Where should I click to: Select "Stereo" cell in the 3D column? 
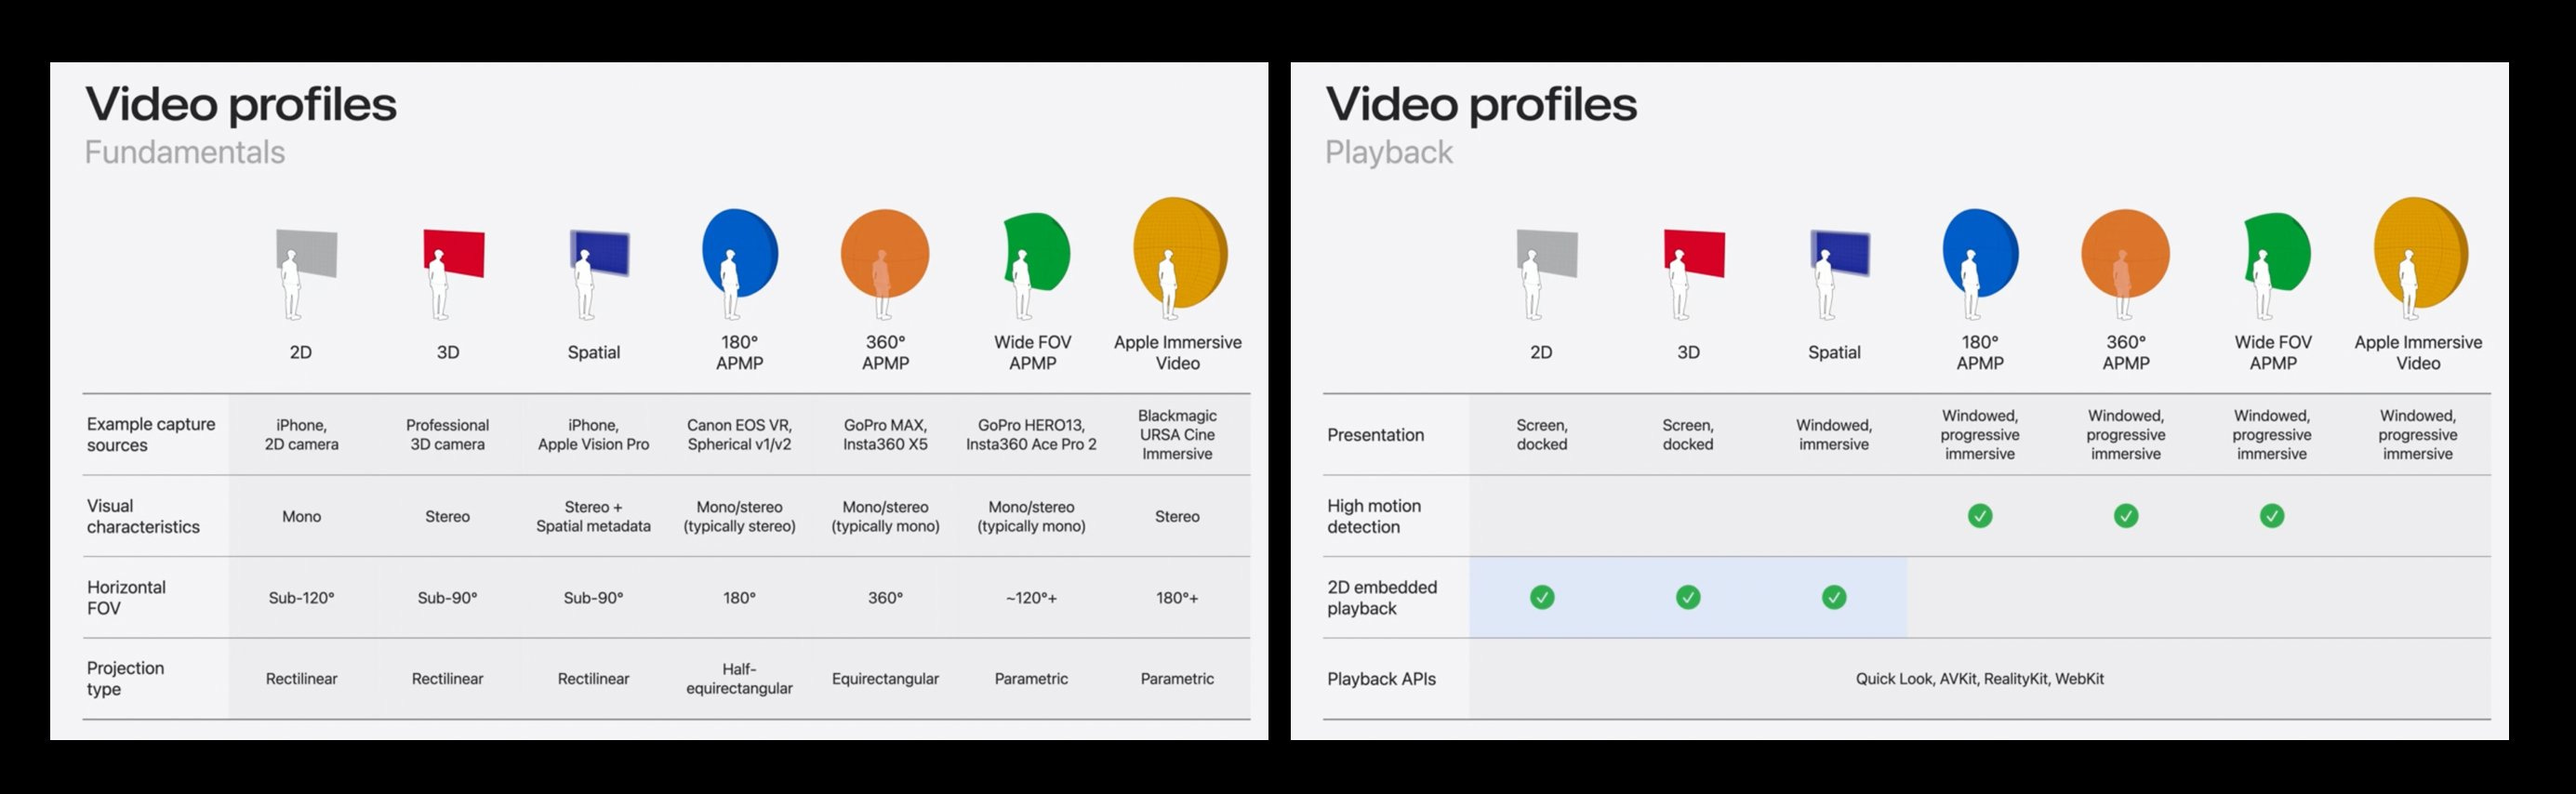[x=447, y=516]
